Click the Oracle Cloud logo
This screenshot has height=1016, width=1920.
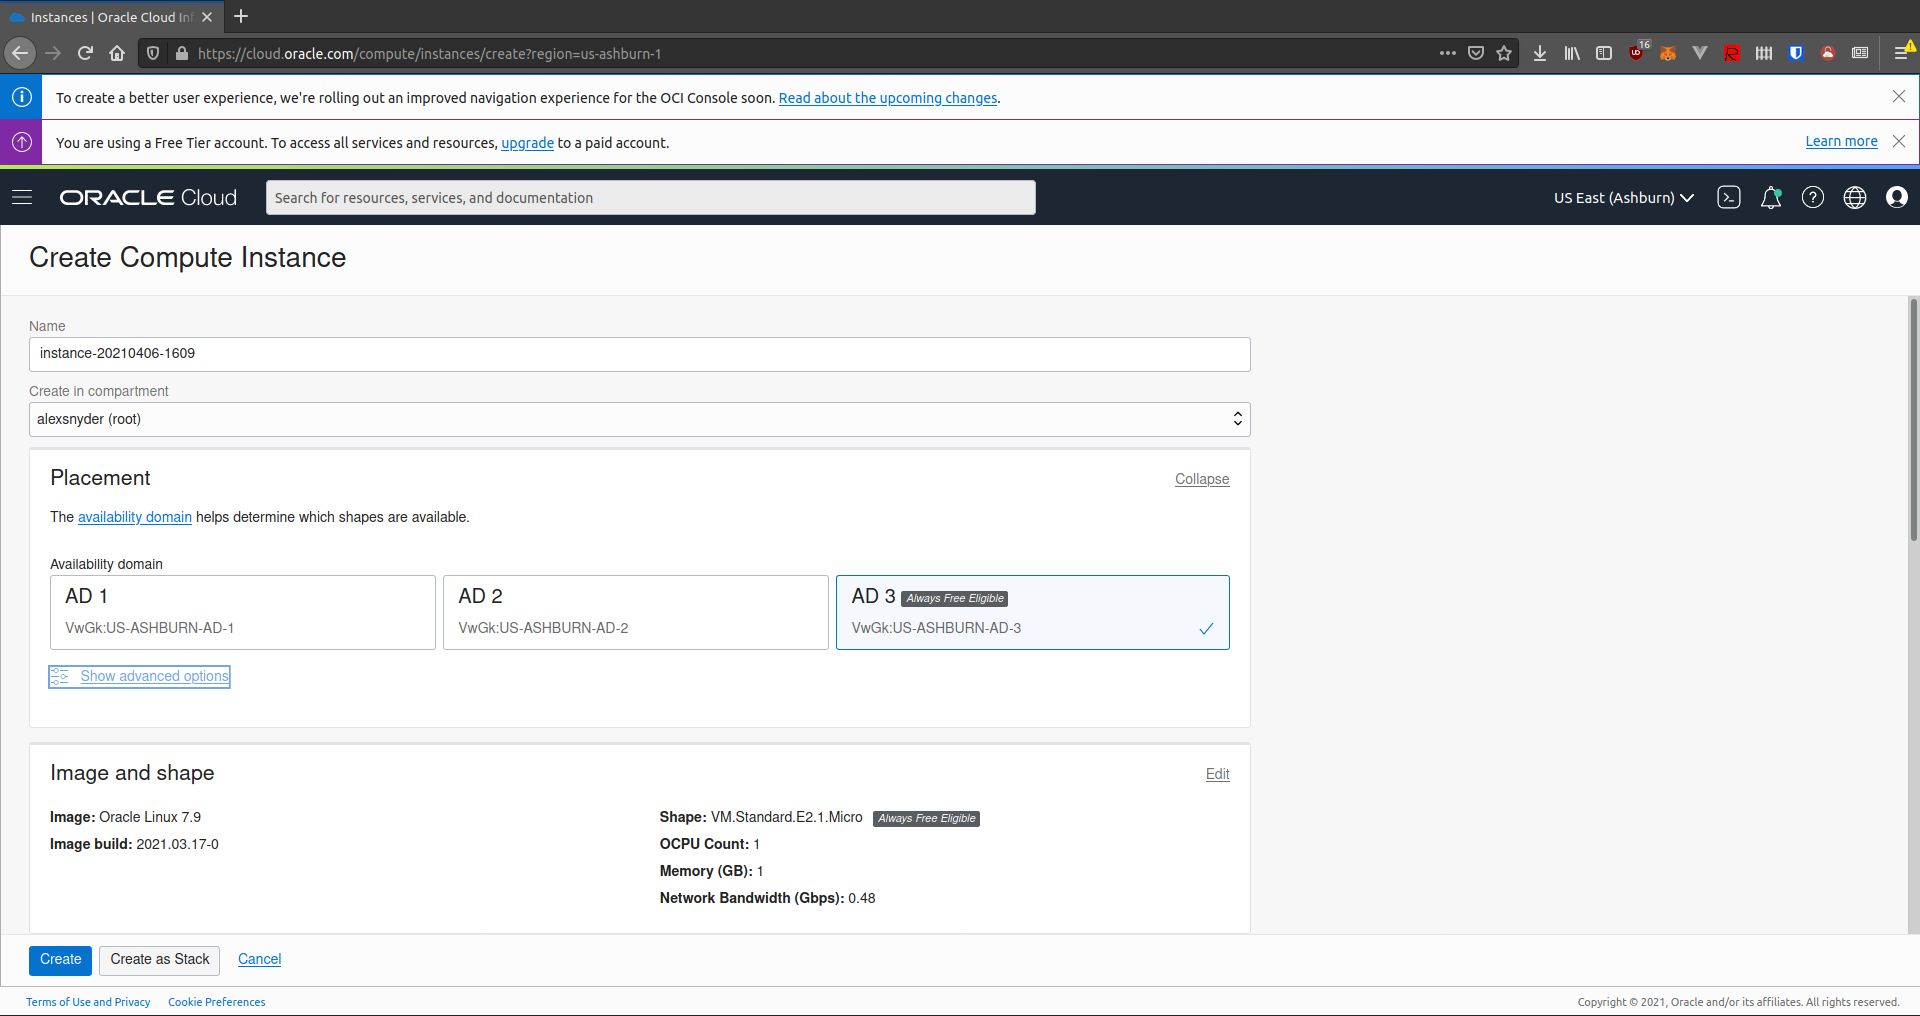tap(148, 198)
